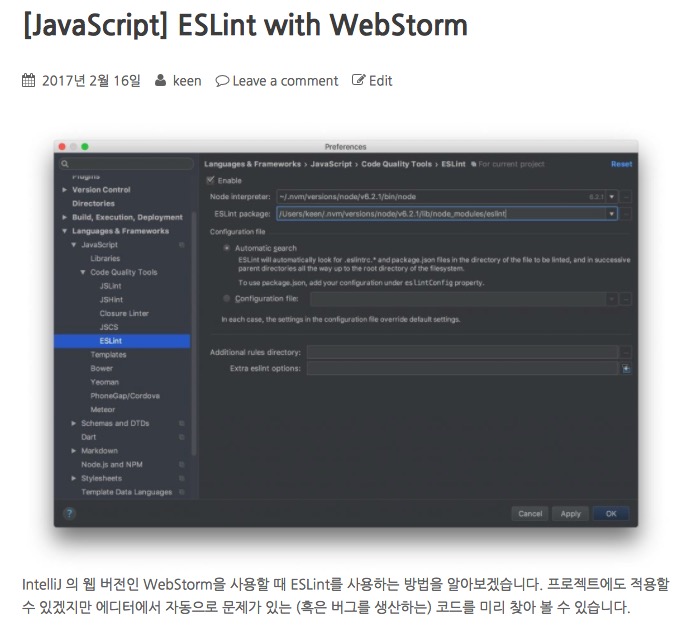Collapse the Languages & Frameworks node
695x632 pixels.
(x=65, y=231)
